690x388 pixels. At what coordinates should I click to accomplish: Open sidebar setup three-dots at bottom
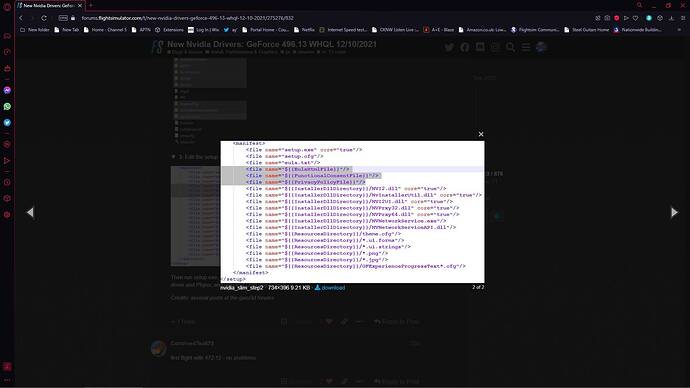(x=7, y=380)
